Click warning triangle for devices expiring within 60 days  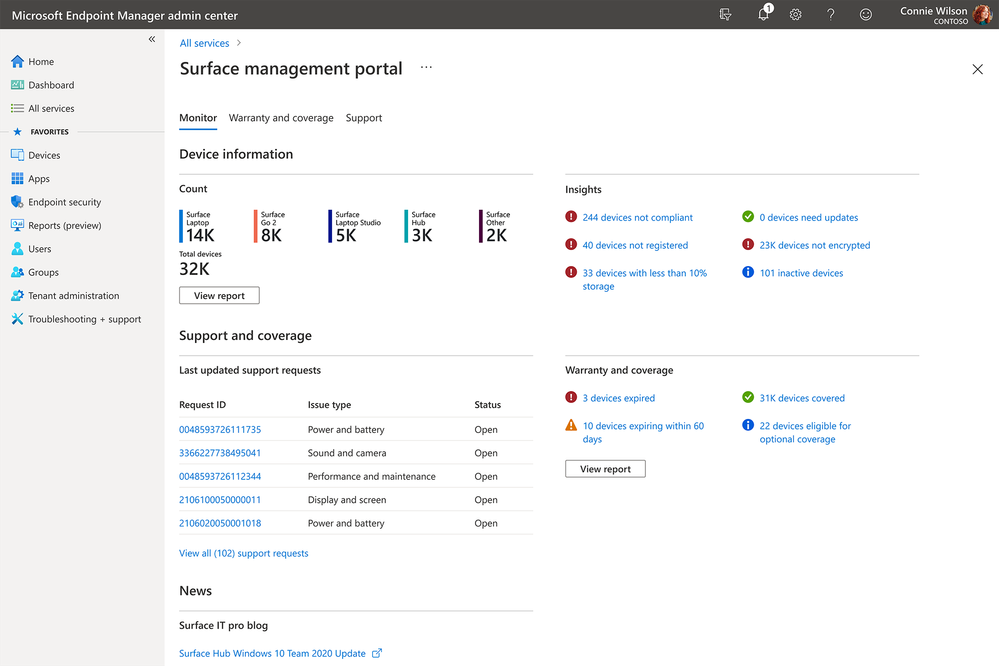coord(571,425)
